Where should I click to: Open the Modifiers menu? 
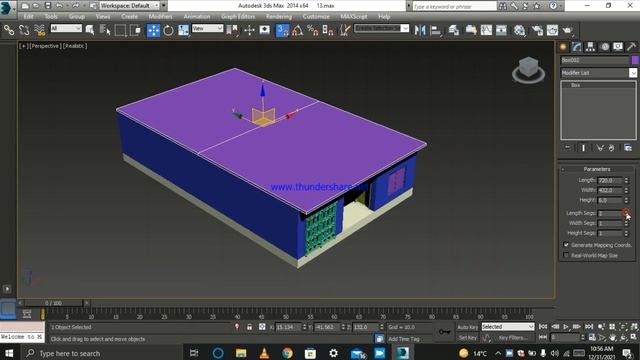(x=160, y=16)
